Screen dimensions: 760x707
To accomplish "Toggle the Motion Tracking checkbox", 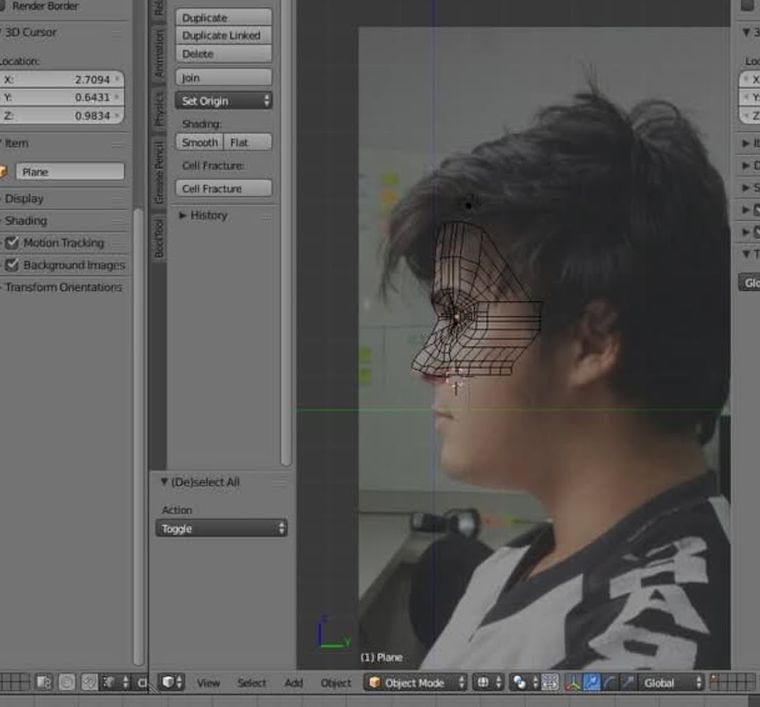I will [12, 242].
